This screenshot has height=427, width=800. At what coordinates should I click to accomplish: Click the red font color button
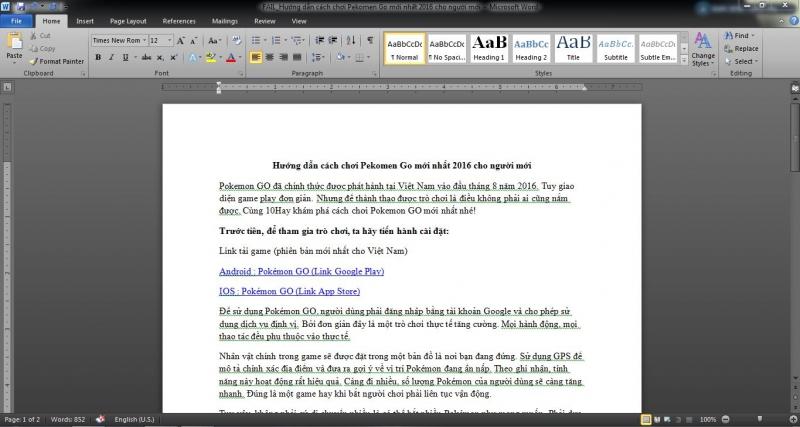(x=230, y=58)
